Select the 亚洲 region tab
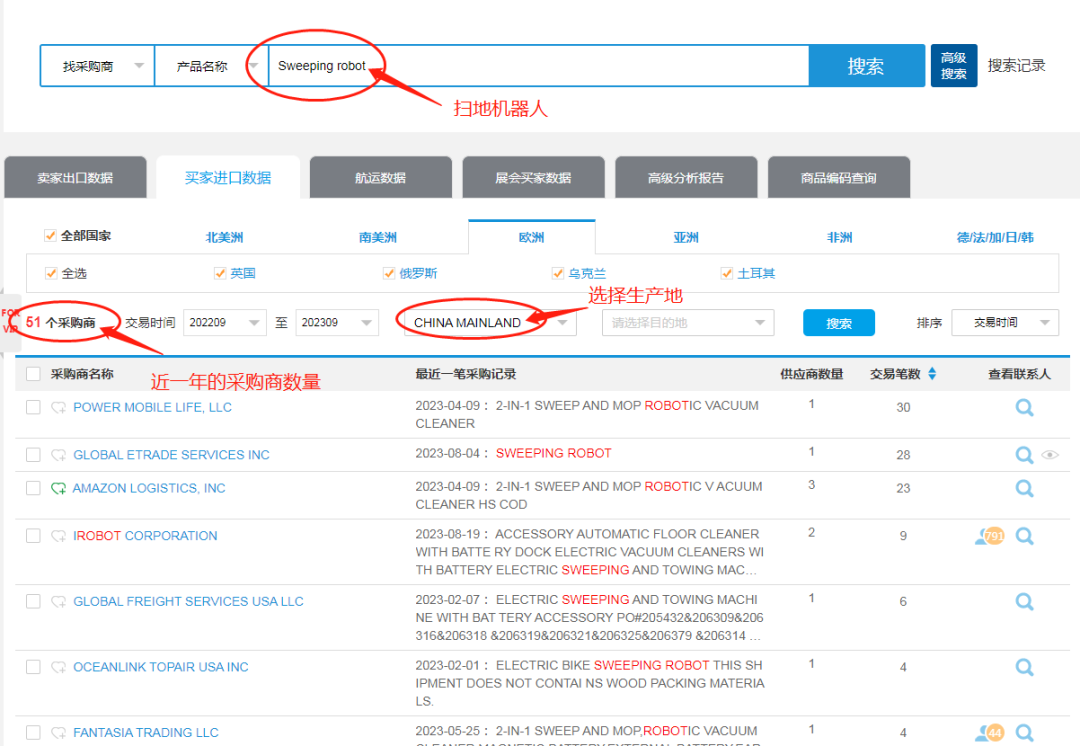1080x746 pixels. click(x=686, y=237)
